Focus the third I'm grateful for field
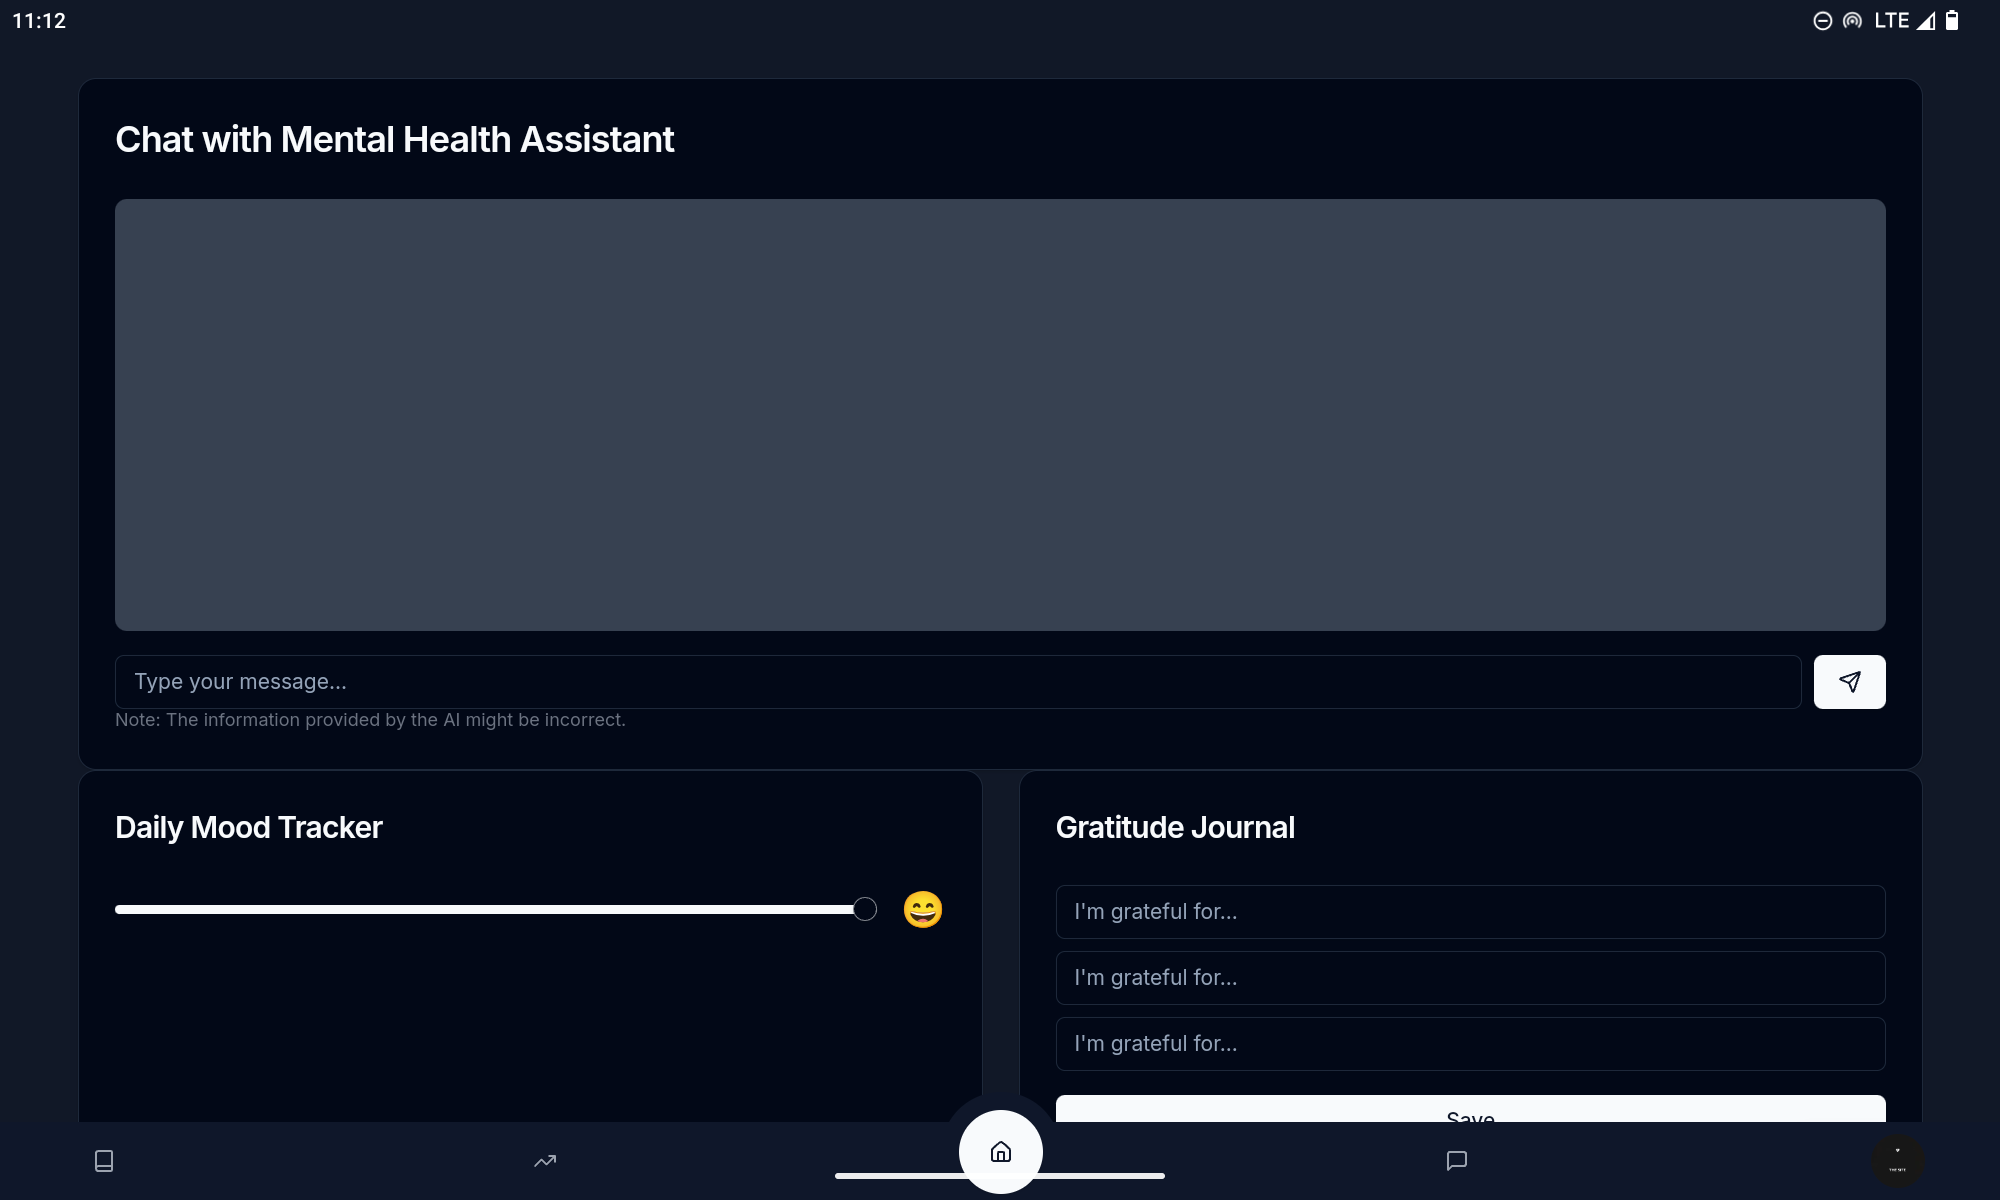2000x1200 pixels. pyautogui.click(x=1470, y=1044)
